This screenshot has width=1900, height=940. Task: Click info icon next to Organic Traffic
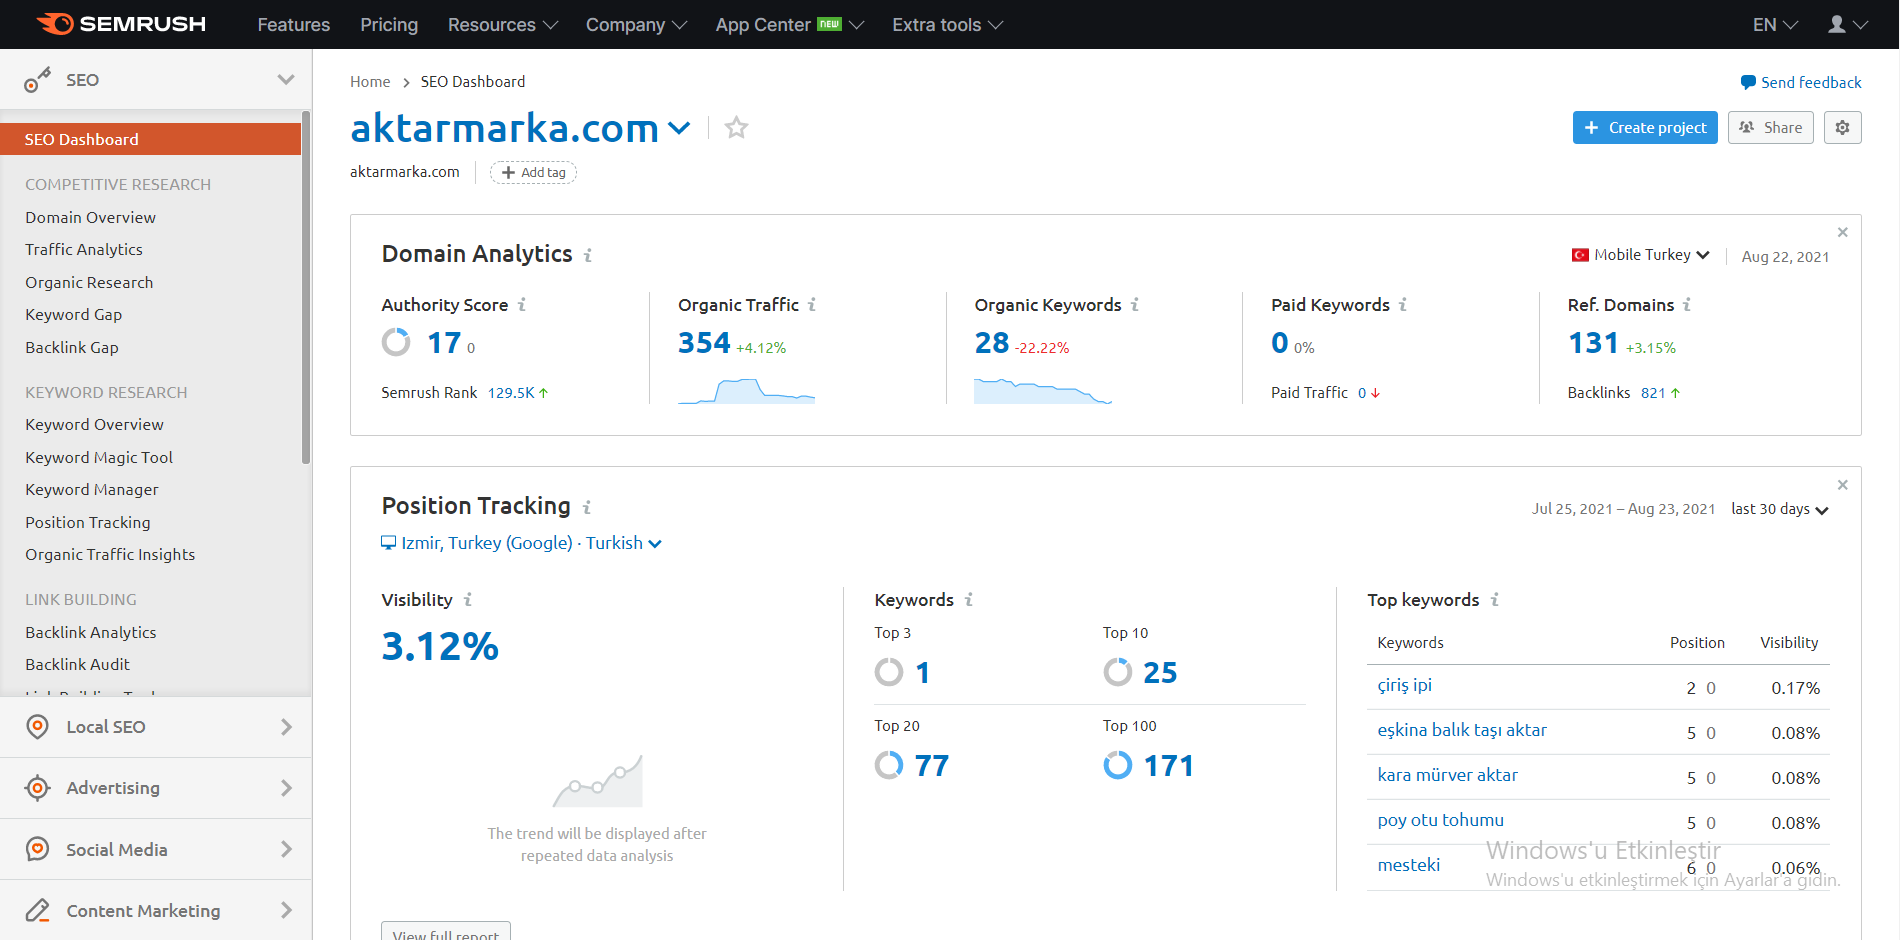tap(812, 305)
